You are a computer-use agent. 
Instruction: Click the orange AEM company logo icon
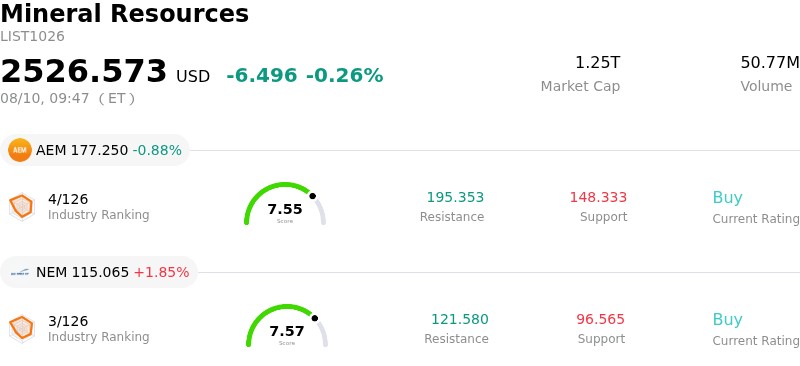20,150
